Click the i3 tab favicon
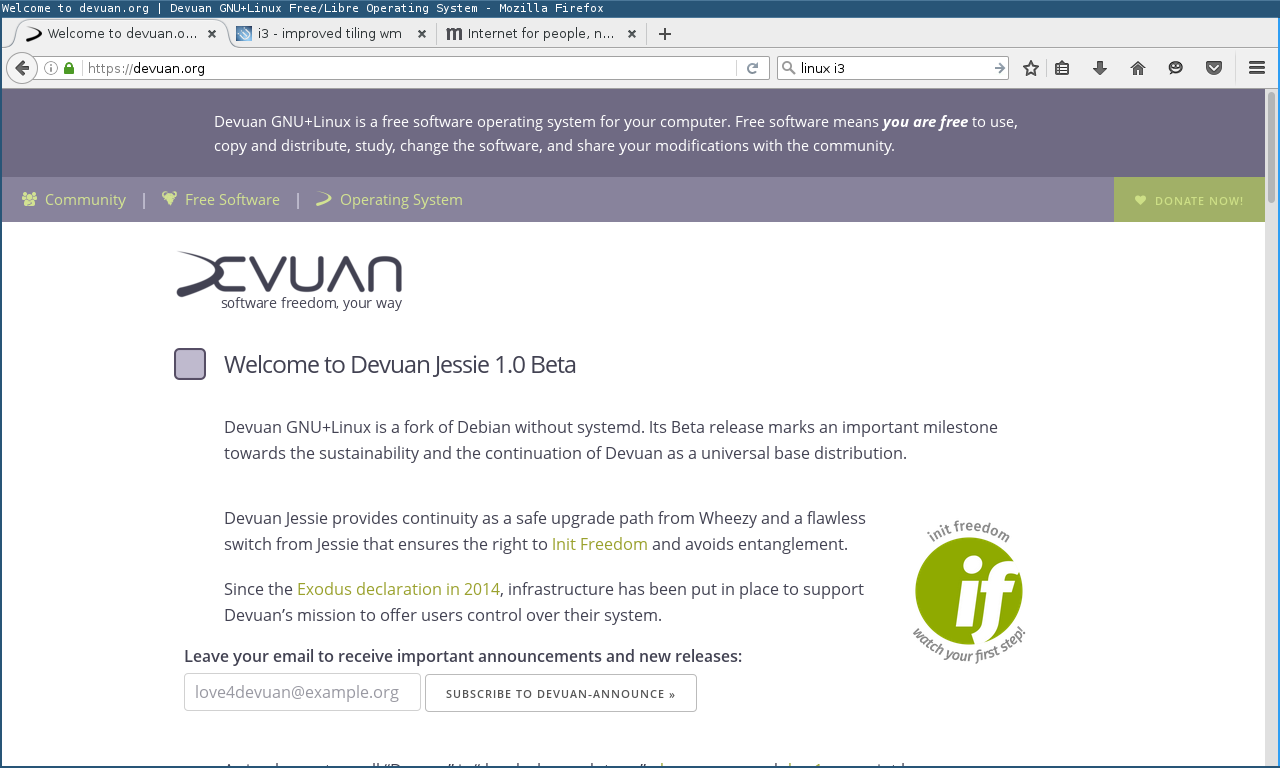This screenshot has height=768, width=1280. tap(244, 34)
